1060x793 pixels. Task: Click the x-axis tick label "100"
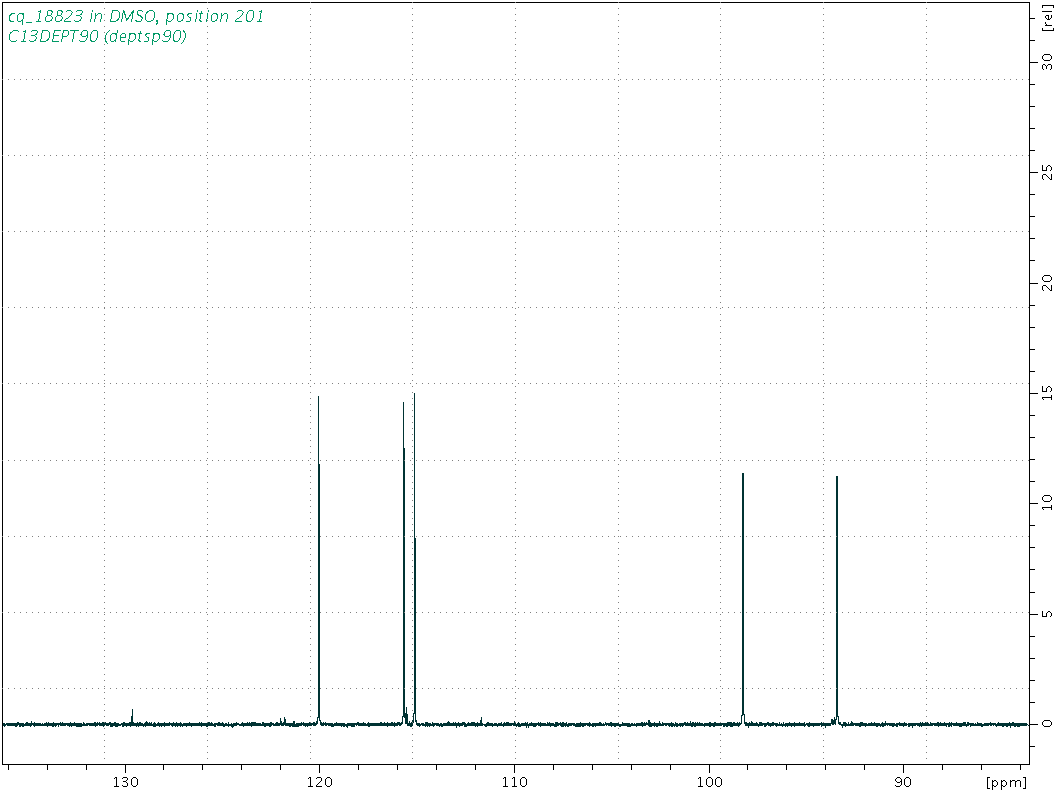pyautogui.click(x=709, y=782)
